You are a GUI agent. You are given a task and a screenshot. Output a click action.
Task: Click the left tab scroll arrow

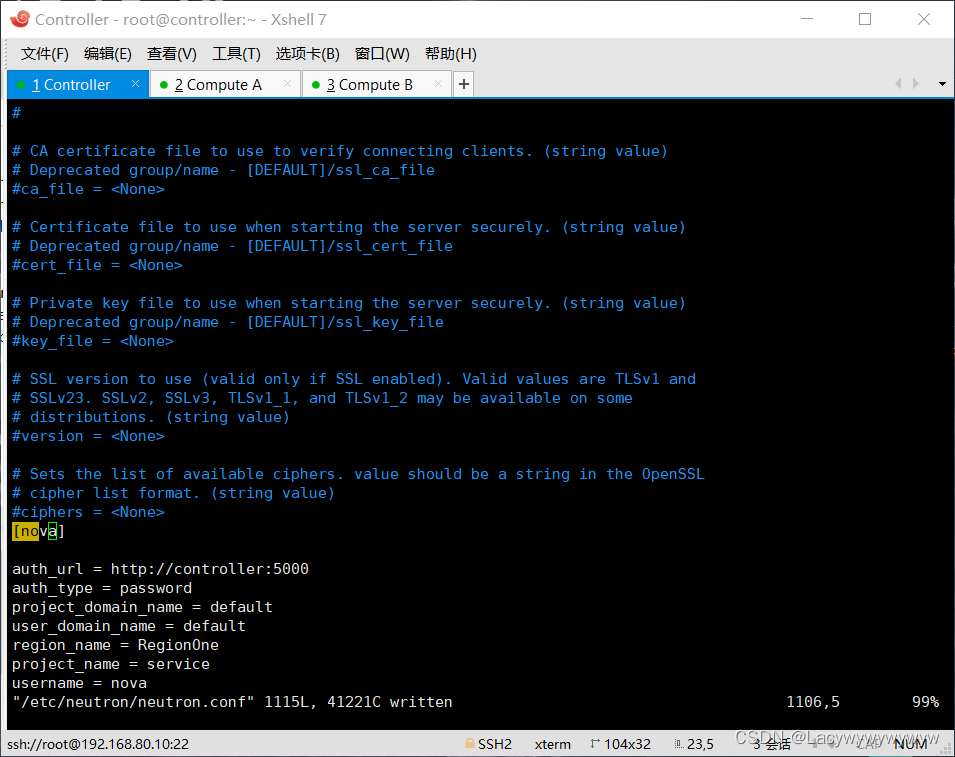click(898, 84)
